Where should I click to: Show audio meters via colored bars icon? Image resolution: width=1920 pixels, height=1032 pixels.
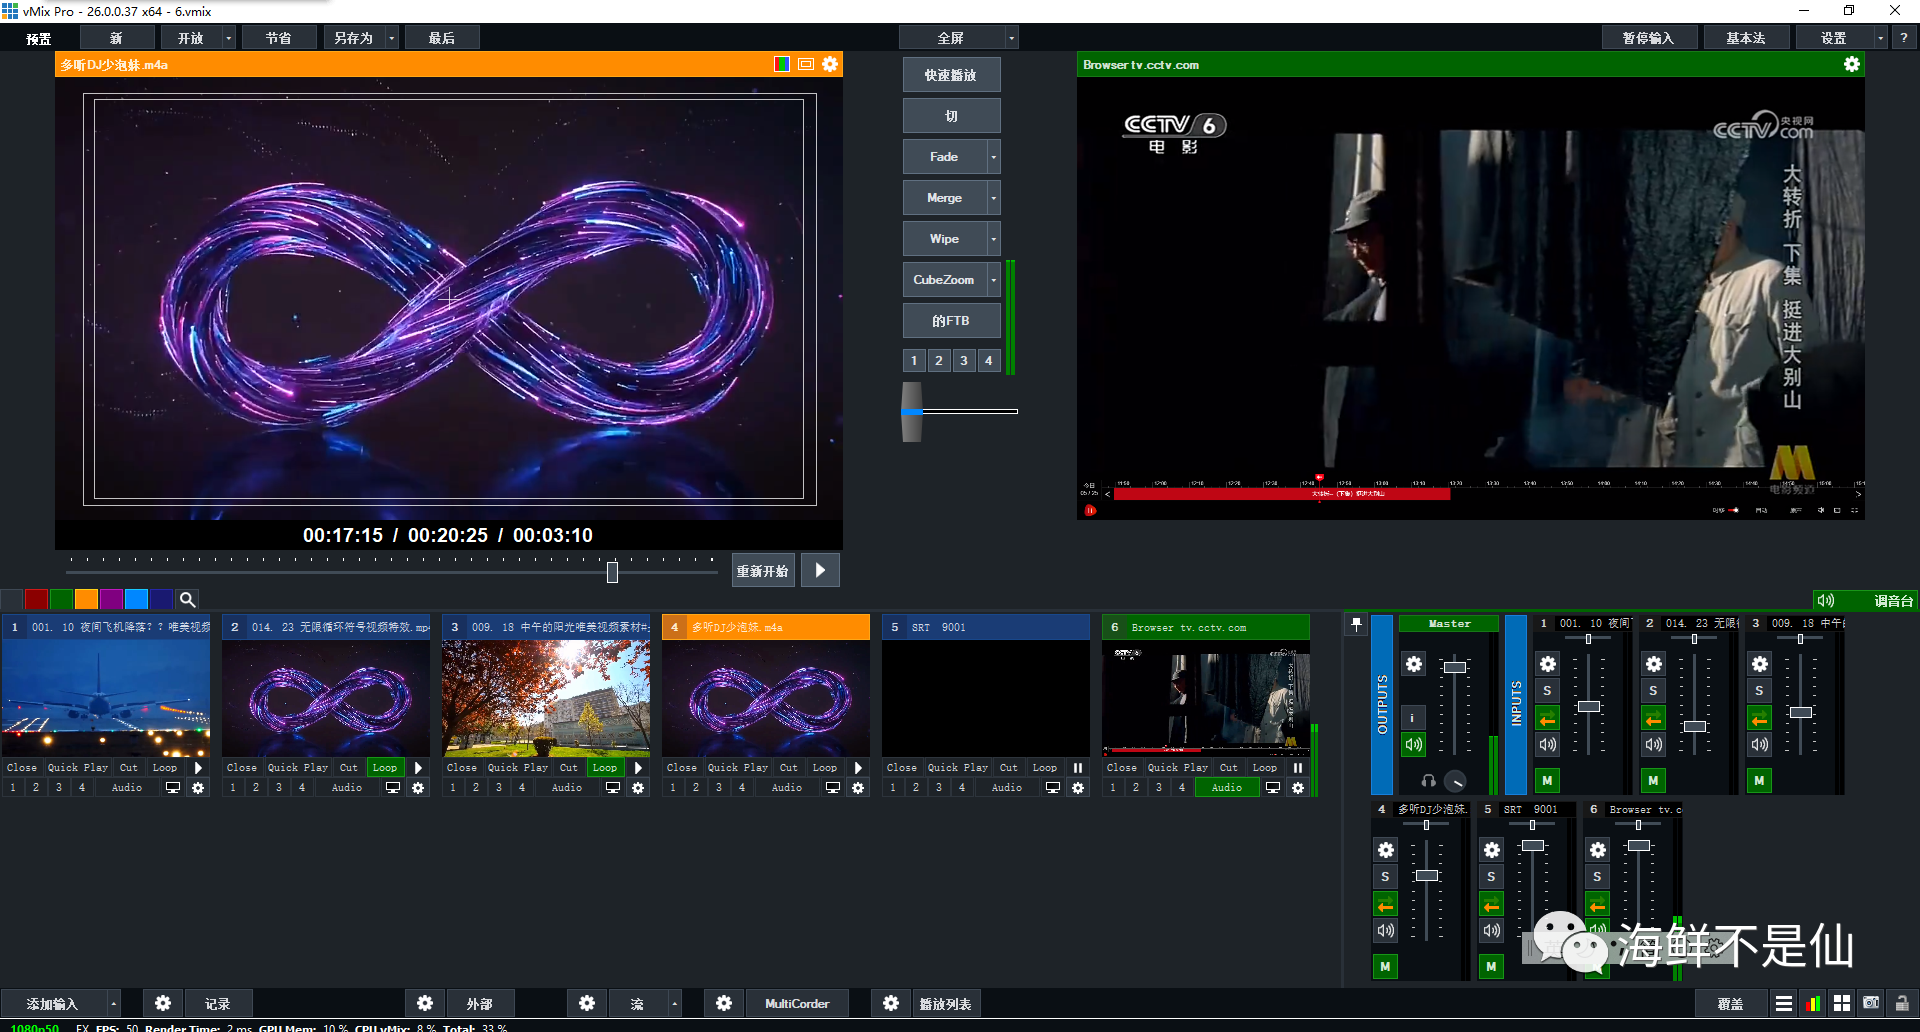coord(1812,1003)
